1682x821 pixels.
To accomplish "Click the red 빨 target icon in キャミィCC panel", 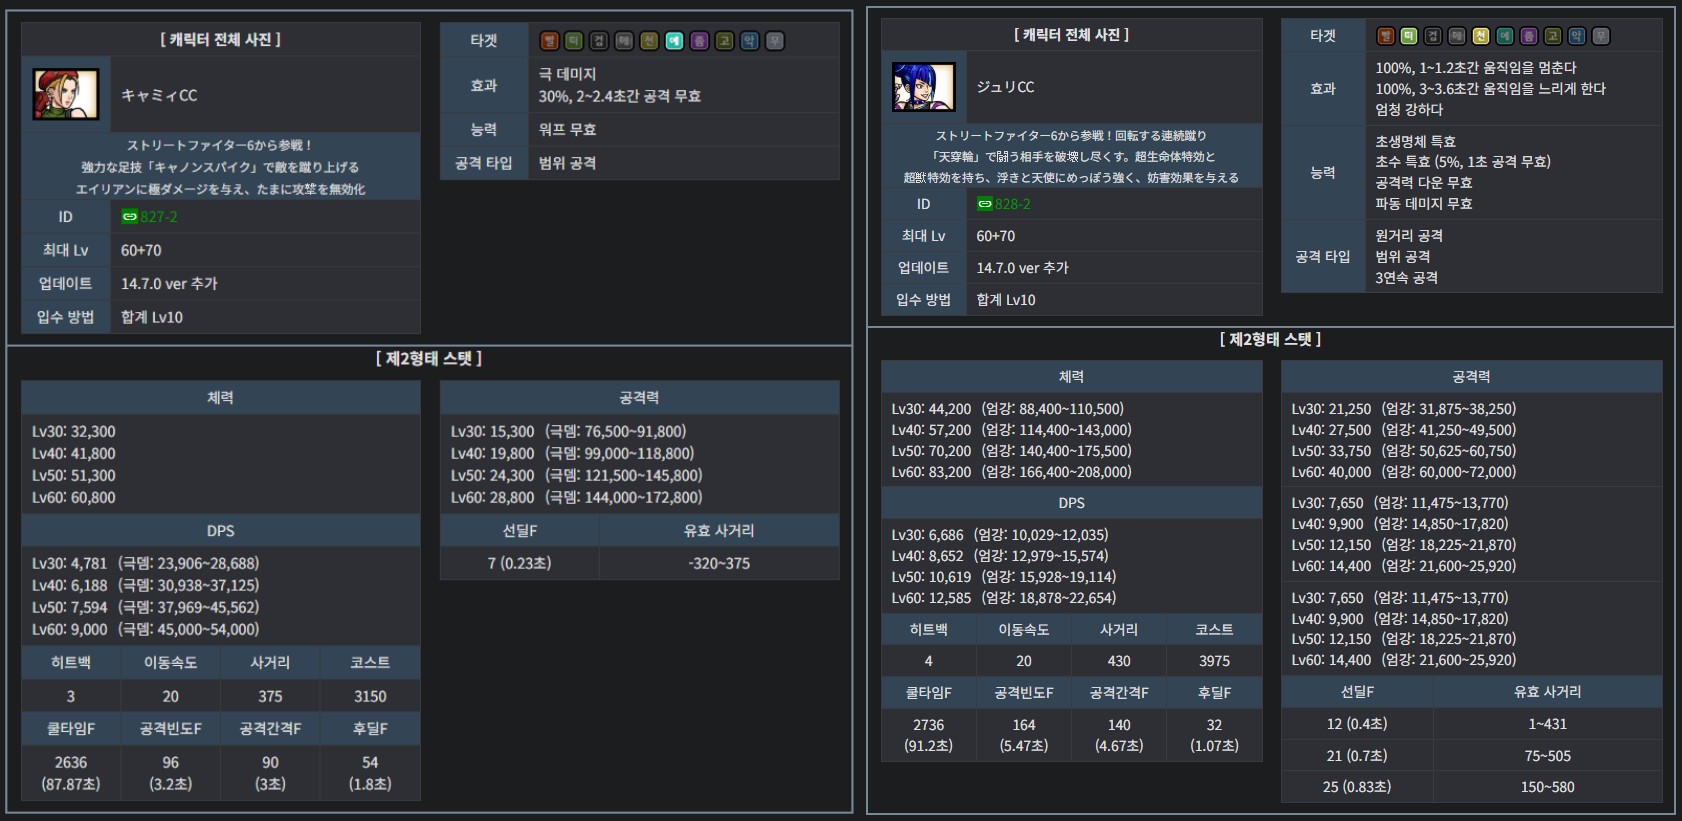I will (x=549, y=41).
